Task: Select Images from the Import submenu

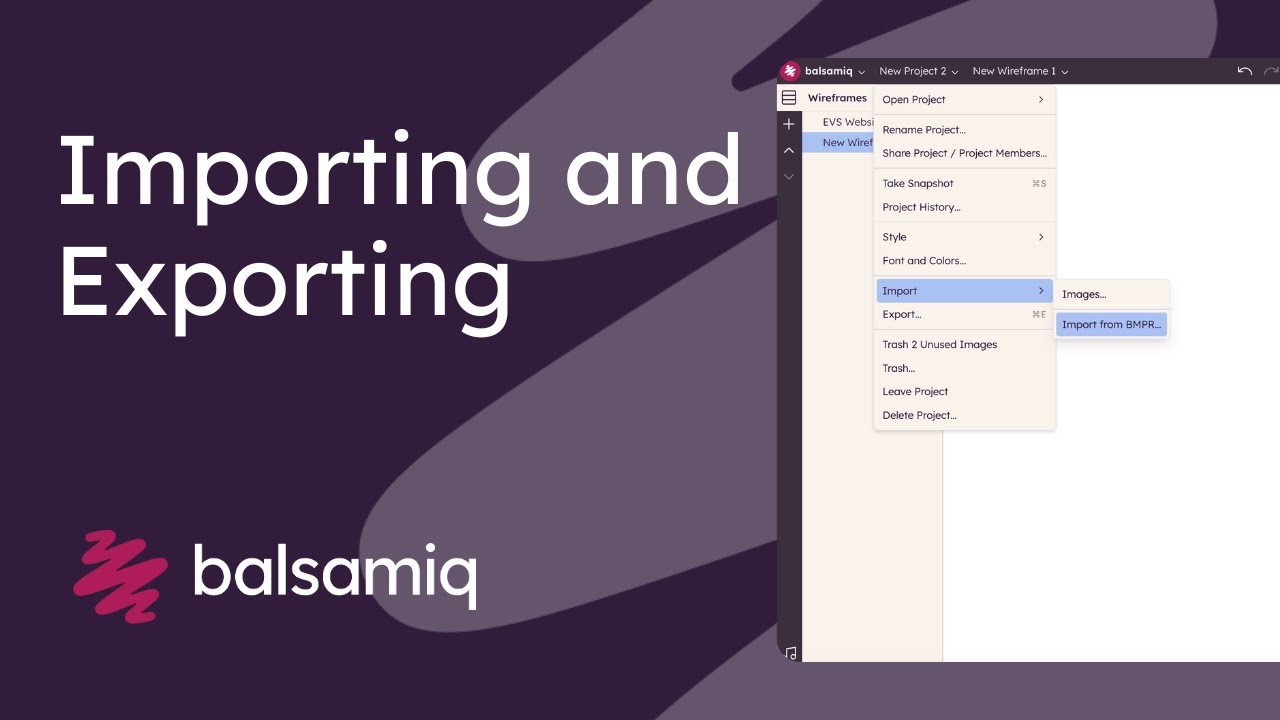Action: point(1111,295)
